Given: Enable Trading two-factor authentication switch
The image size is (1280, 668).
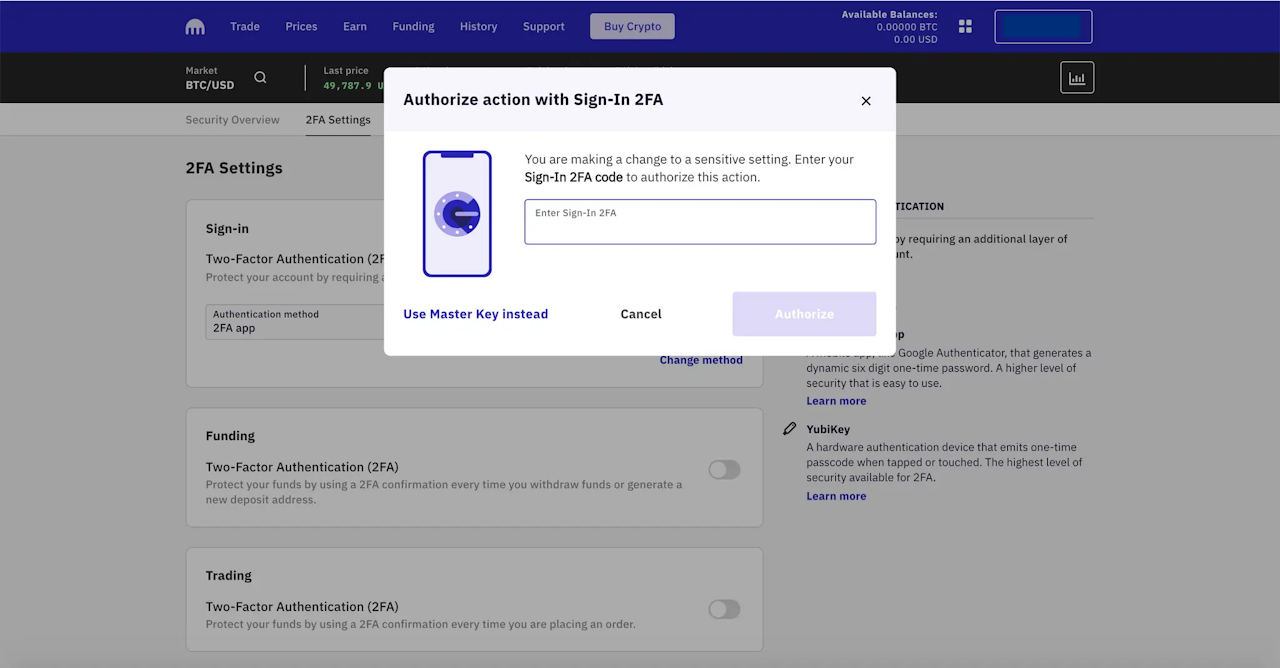Looking at the screenshot, I should [724, 610].
